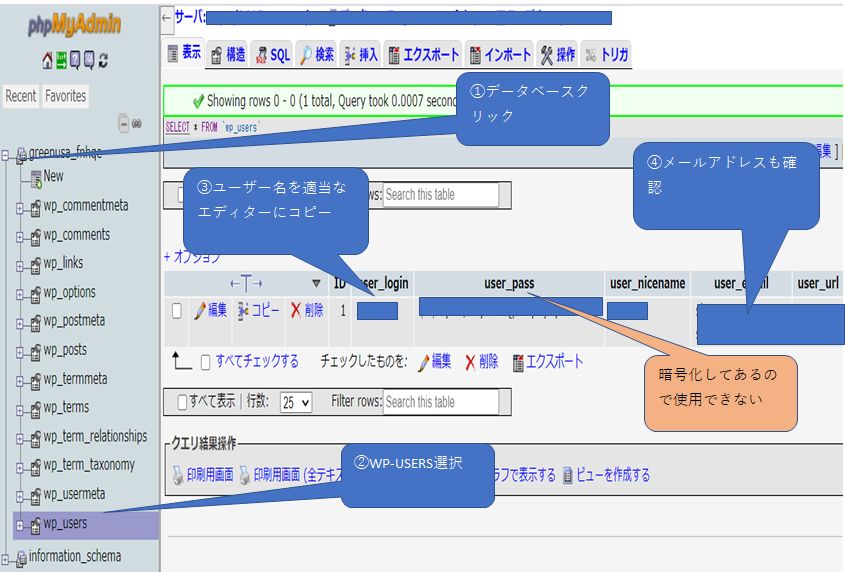845x572 pixels.
Task: Click the export icon below the table
Action: [x=518, y=362]
